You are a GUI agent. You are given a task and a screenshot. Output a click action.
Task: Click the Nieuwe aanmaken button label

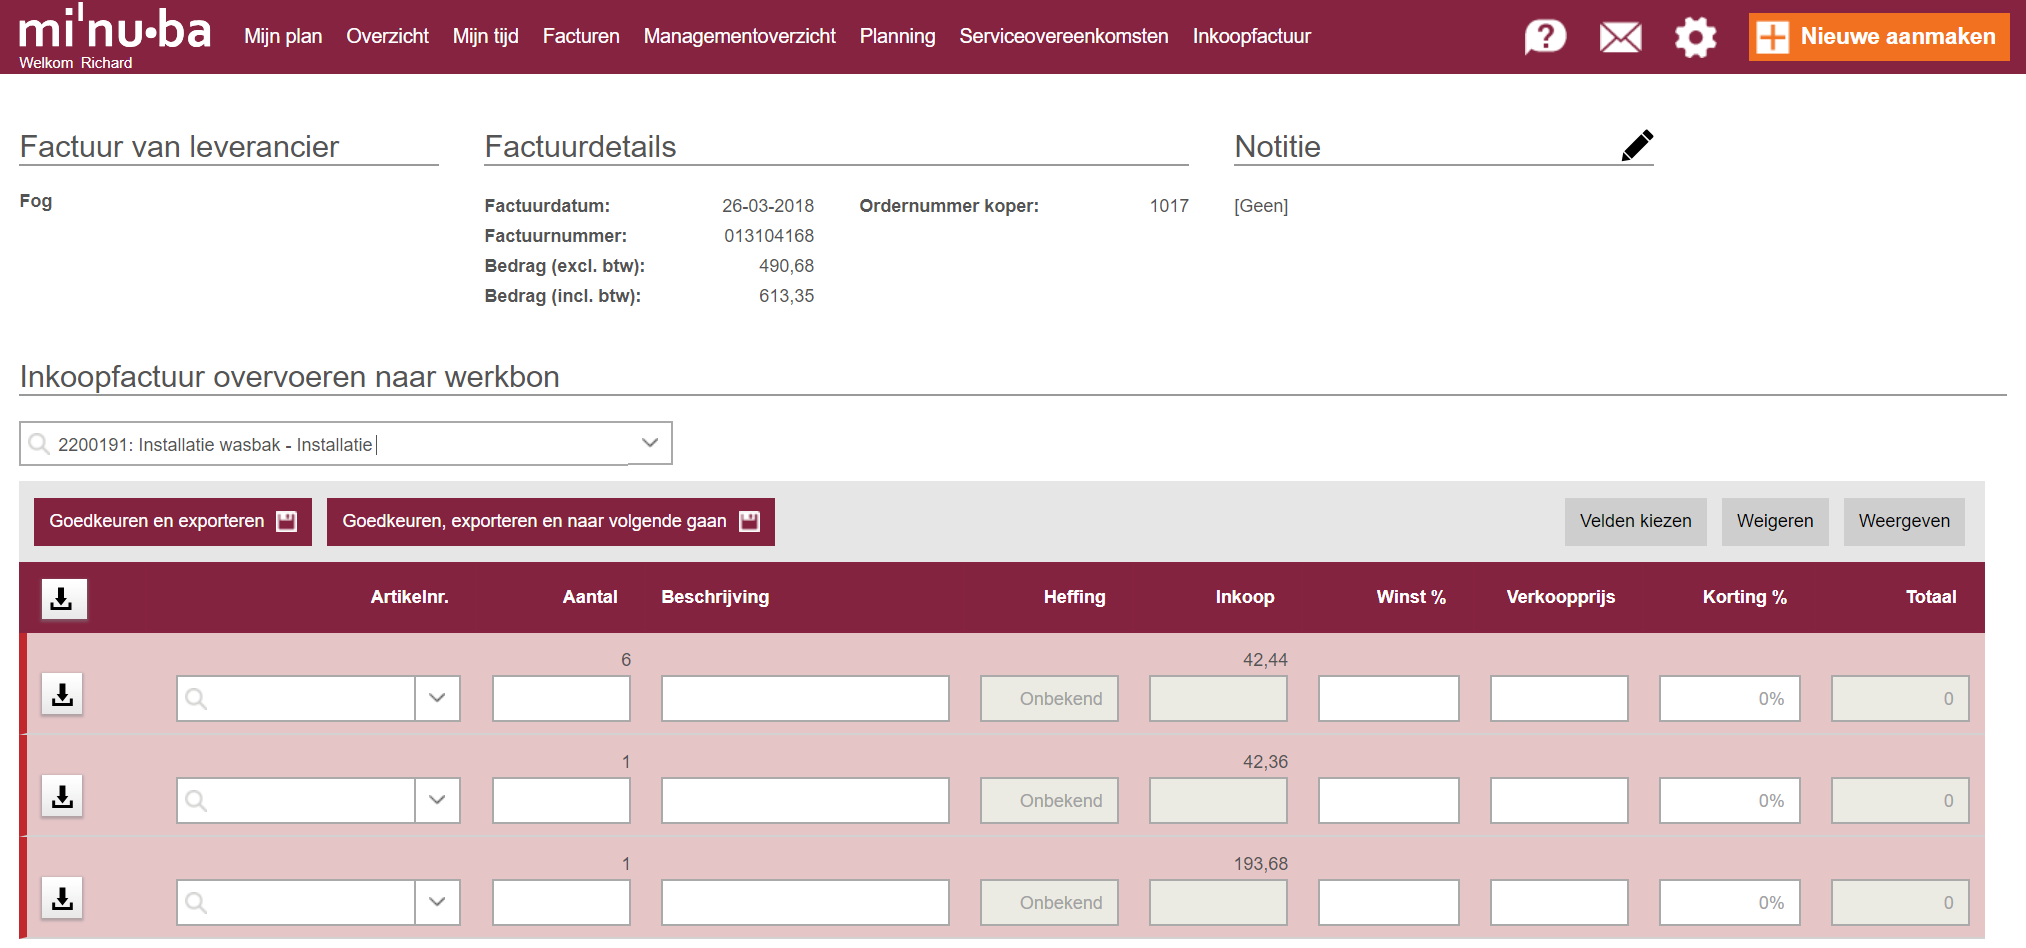pyautogui.click(x=1898, y=36)
